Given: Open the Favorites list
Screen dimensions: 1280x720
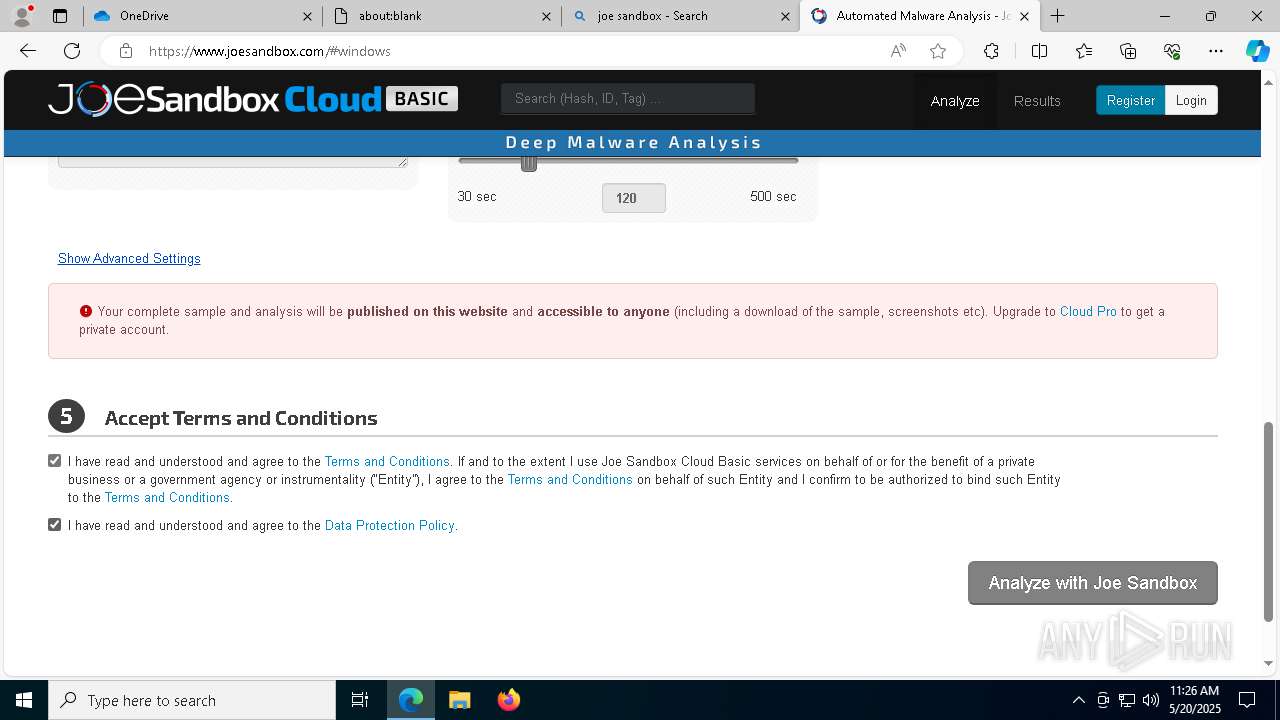Looking at the screenshot, I should (1084, 51).
